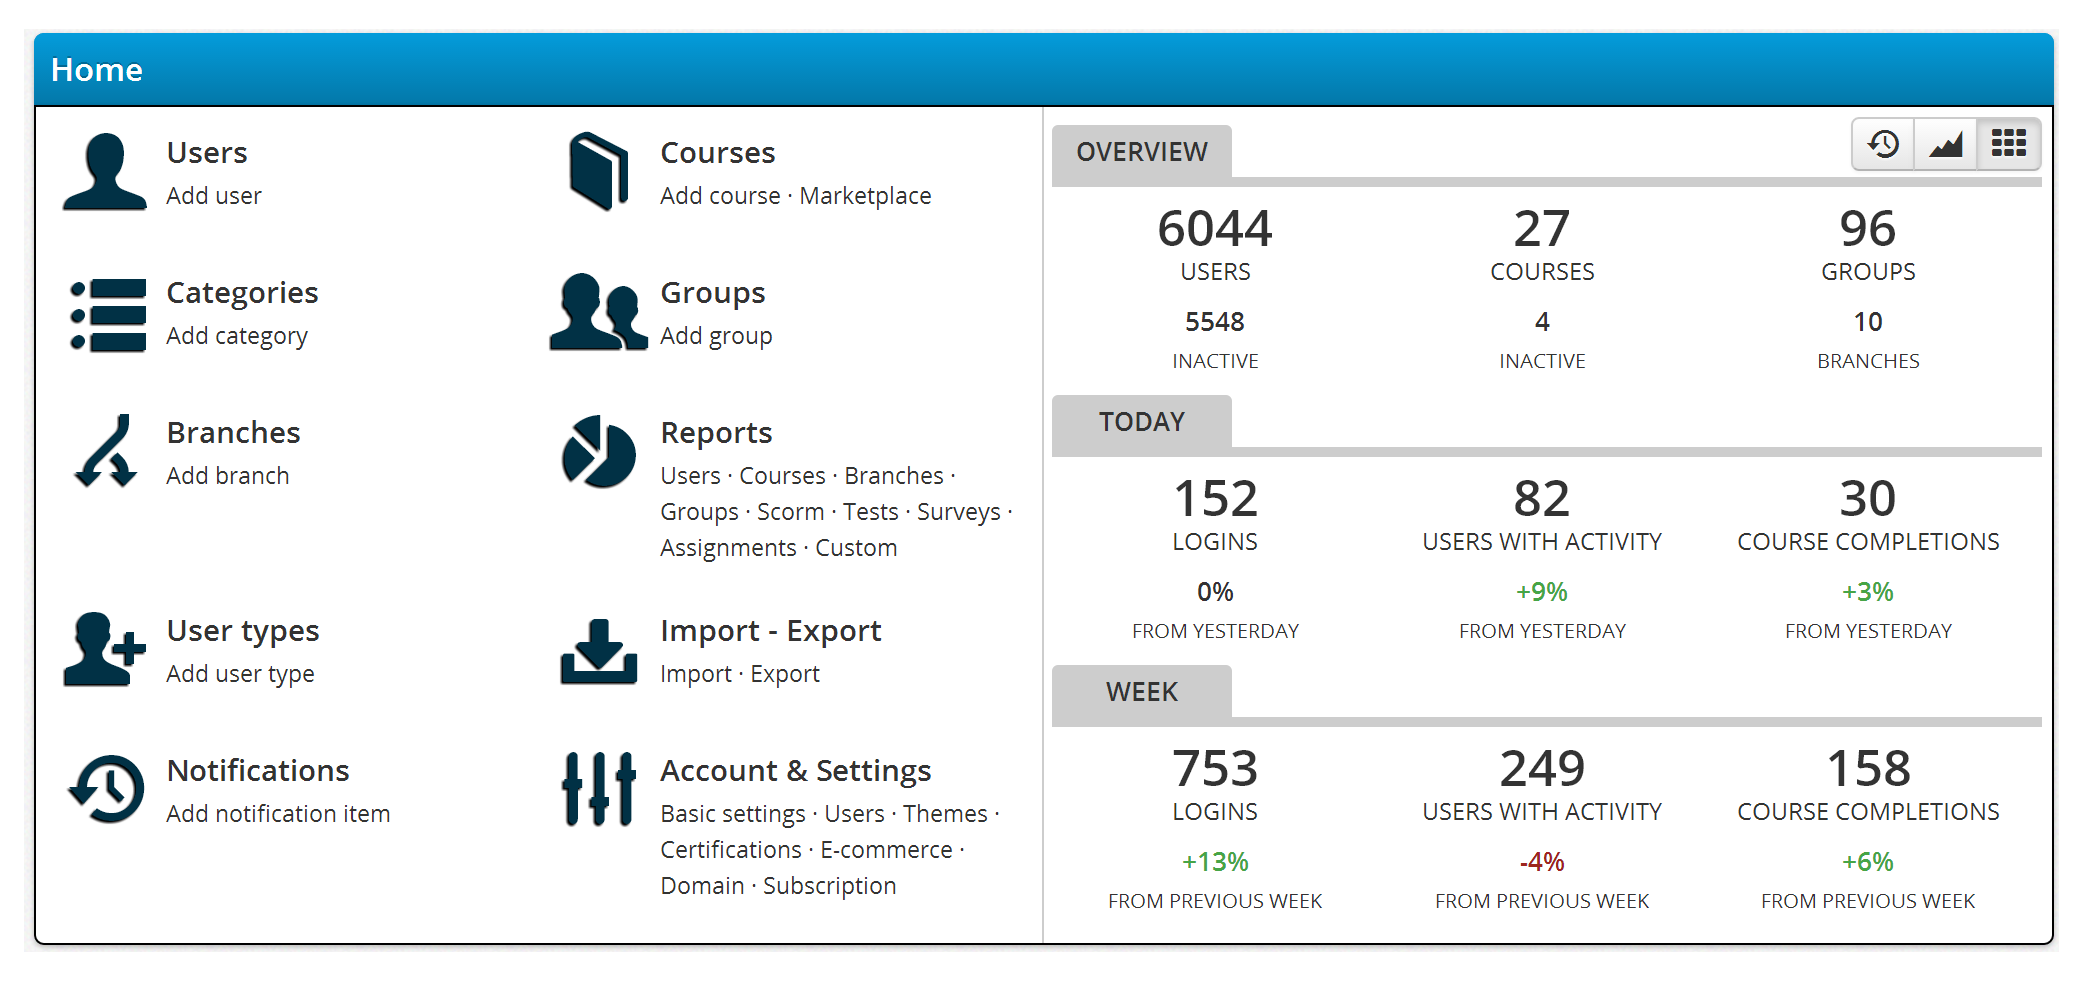Open the Import - Export heading link

click(x=771, y=631)
